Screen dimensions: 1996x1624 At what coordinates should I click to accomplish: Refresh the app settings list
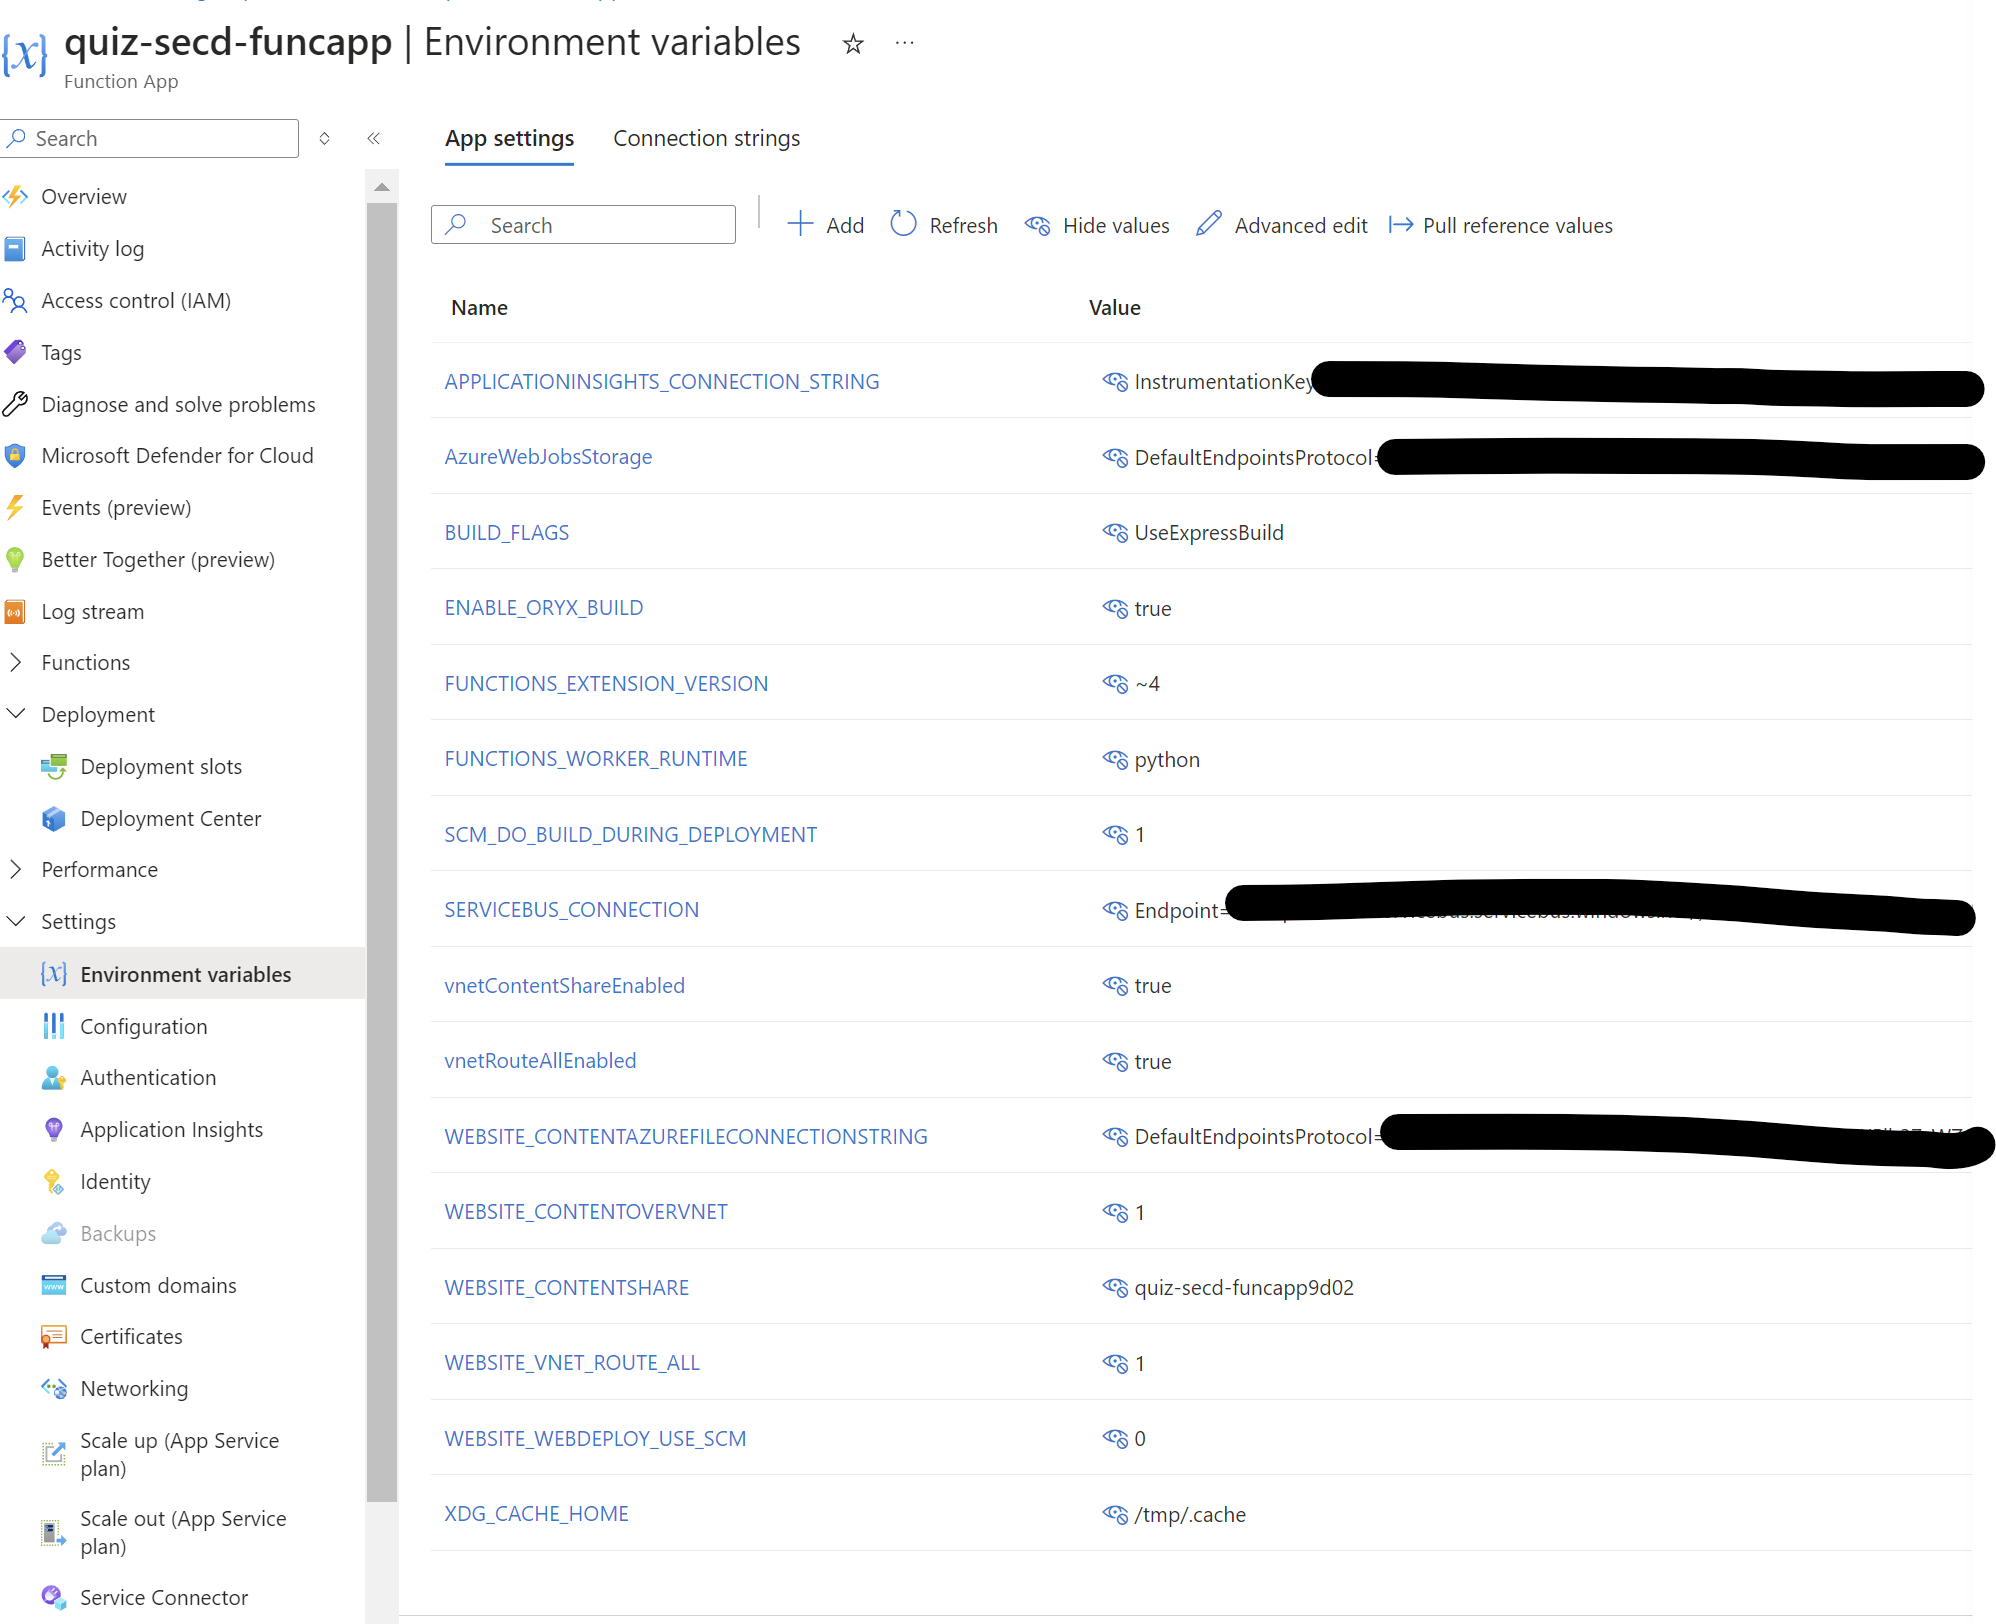(x=944, y=225)
